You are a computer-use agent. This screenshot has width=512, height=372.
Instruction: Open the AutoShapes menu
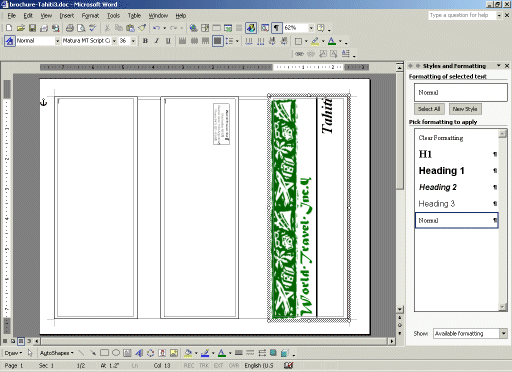[x=56, y=353]
